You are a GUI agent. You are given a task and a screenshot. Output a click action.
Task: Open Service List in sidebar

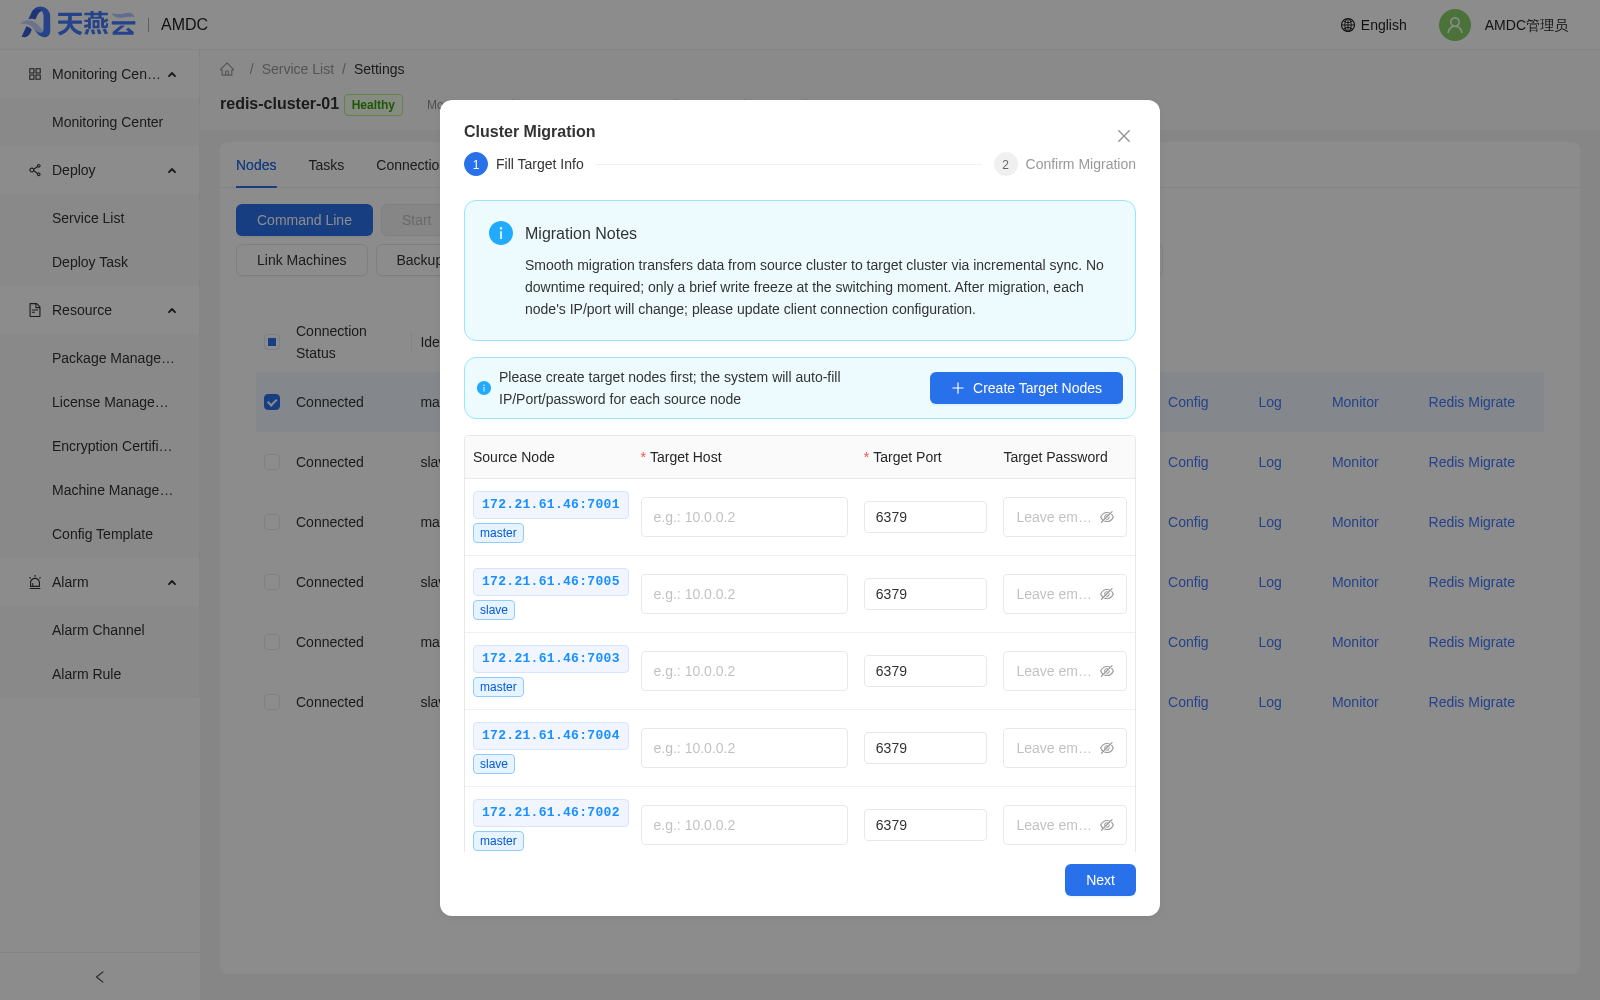tap(100, 218)
